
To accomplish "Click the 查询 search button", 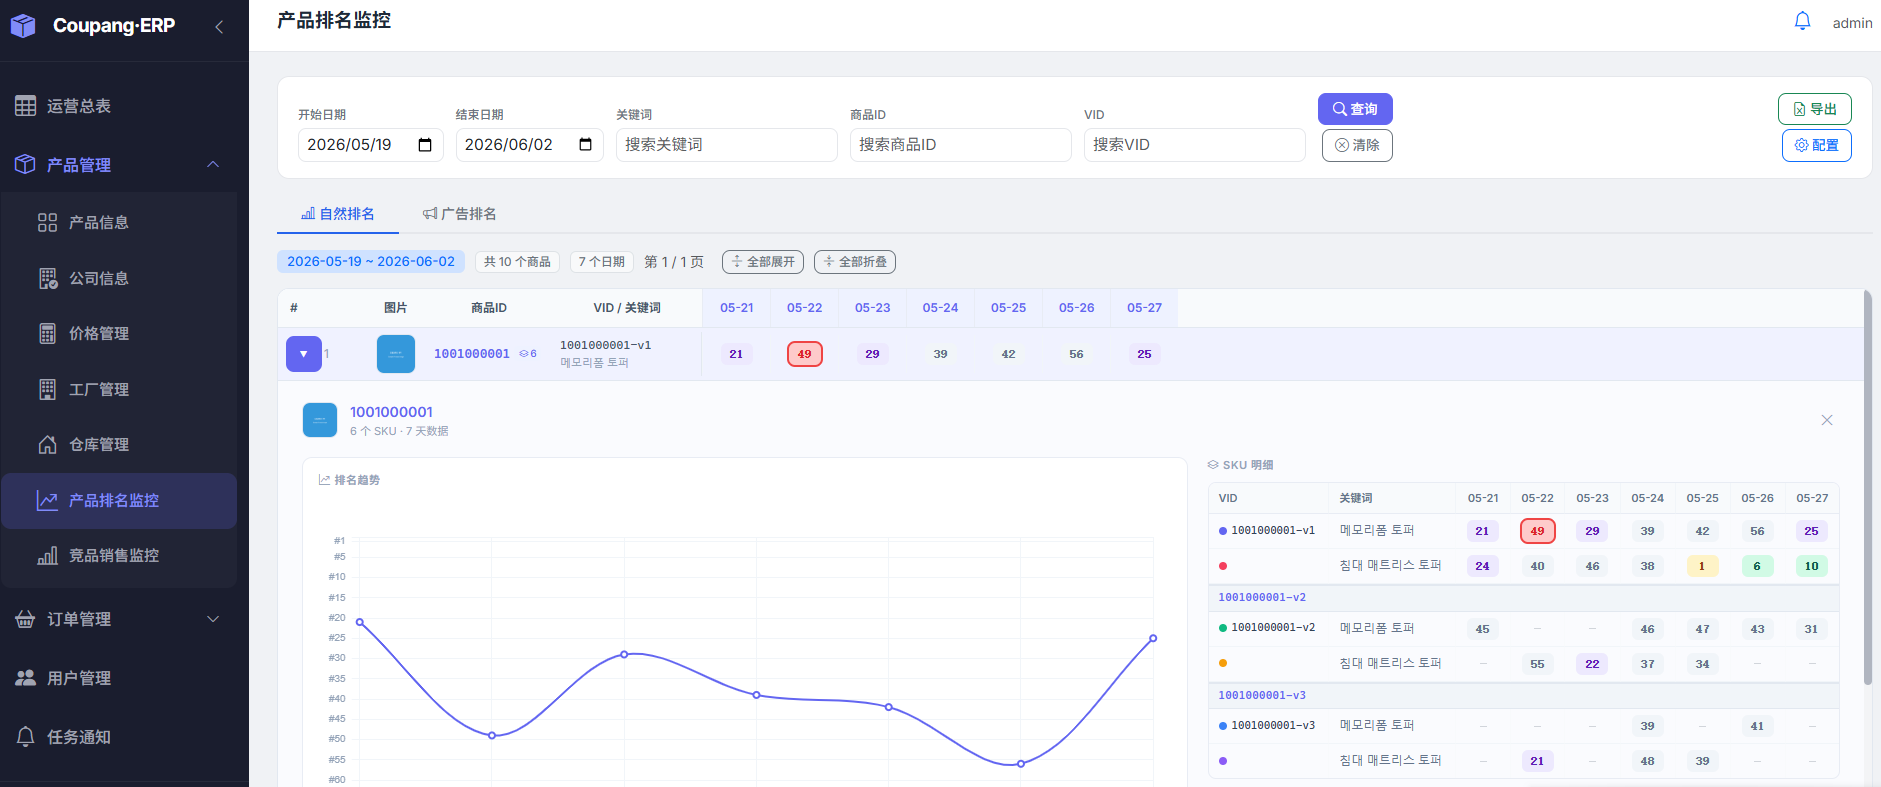I will tap(1355, 109).
